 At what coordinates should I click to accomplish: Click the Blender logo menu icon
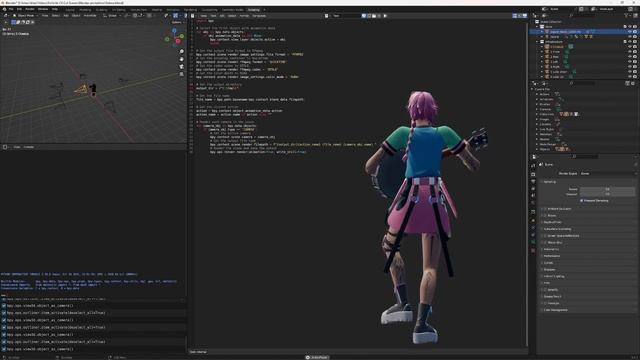[4, 9]
